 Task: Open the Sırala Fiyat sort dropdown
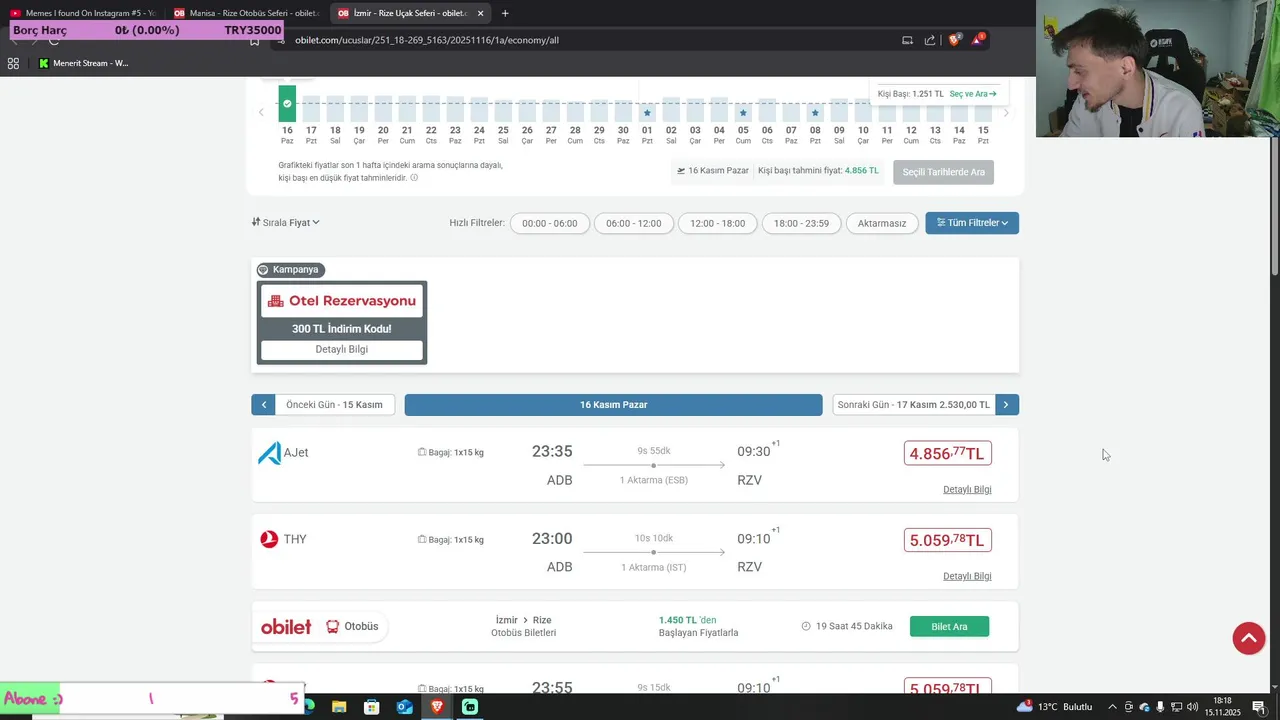[286, 223]
